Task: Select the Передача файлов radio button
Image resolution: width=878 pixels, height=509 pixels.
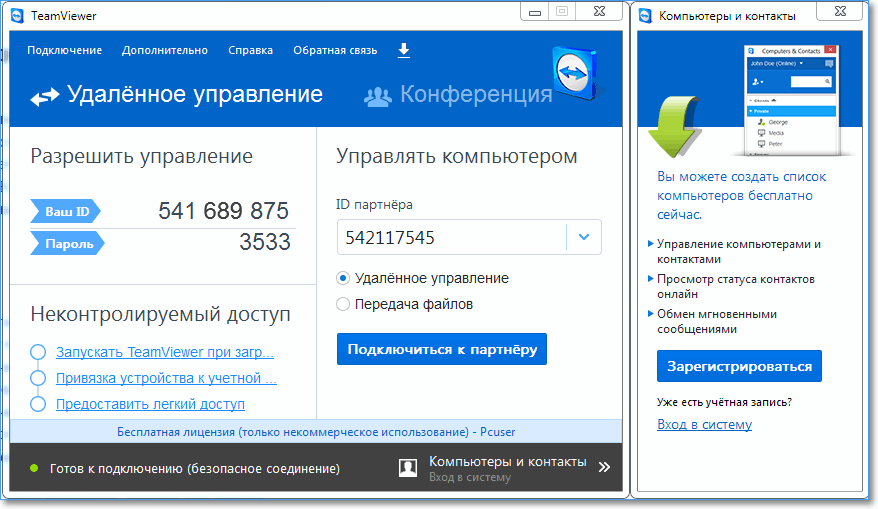Action: (343, 304)
